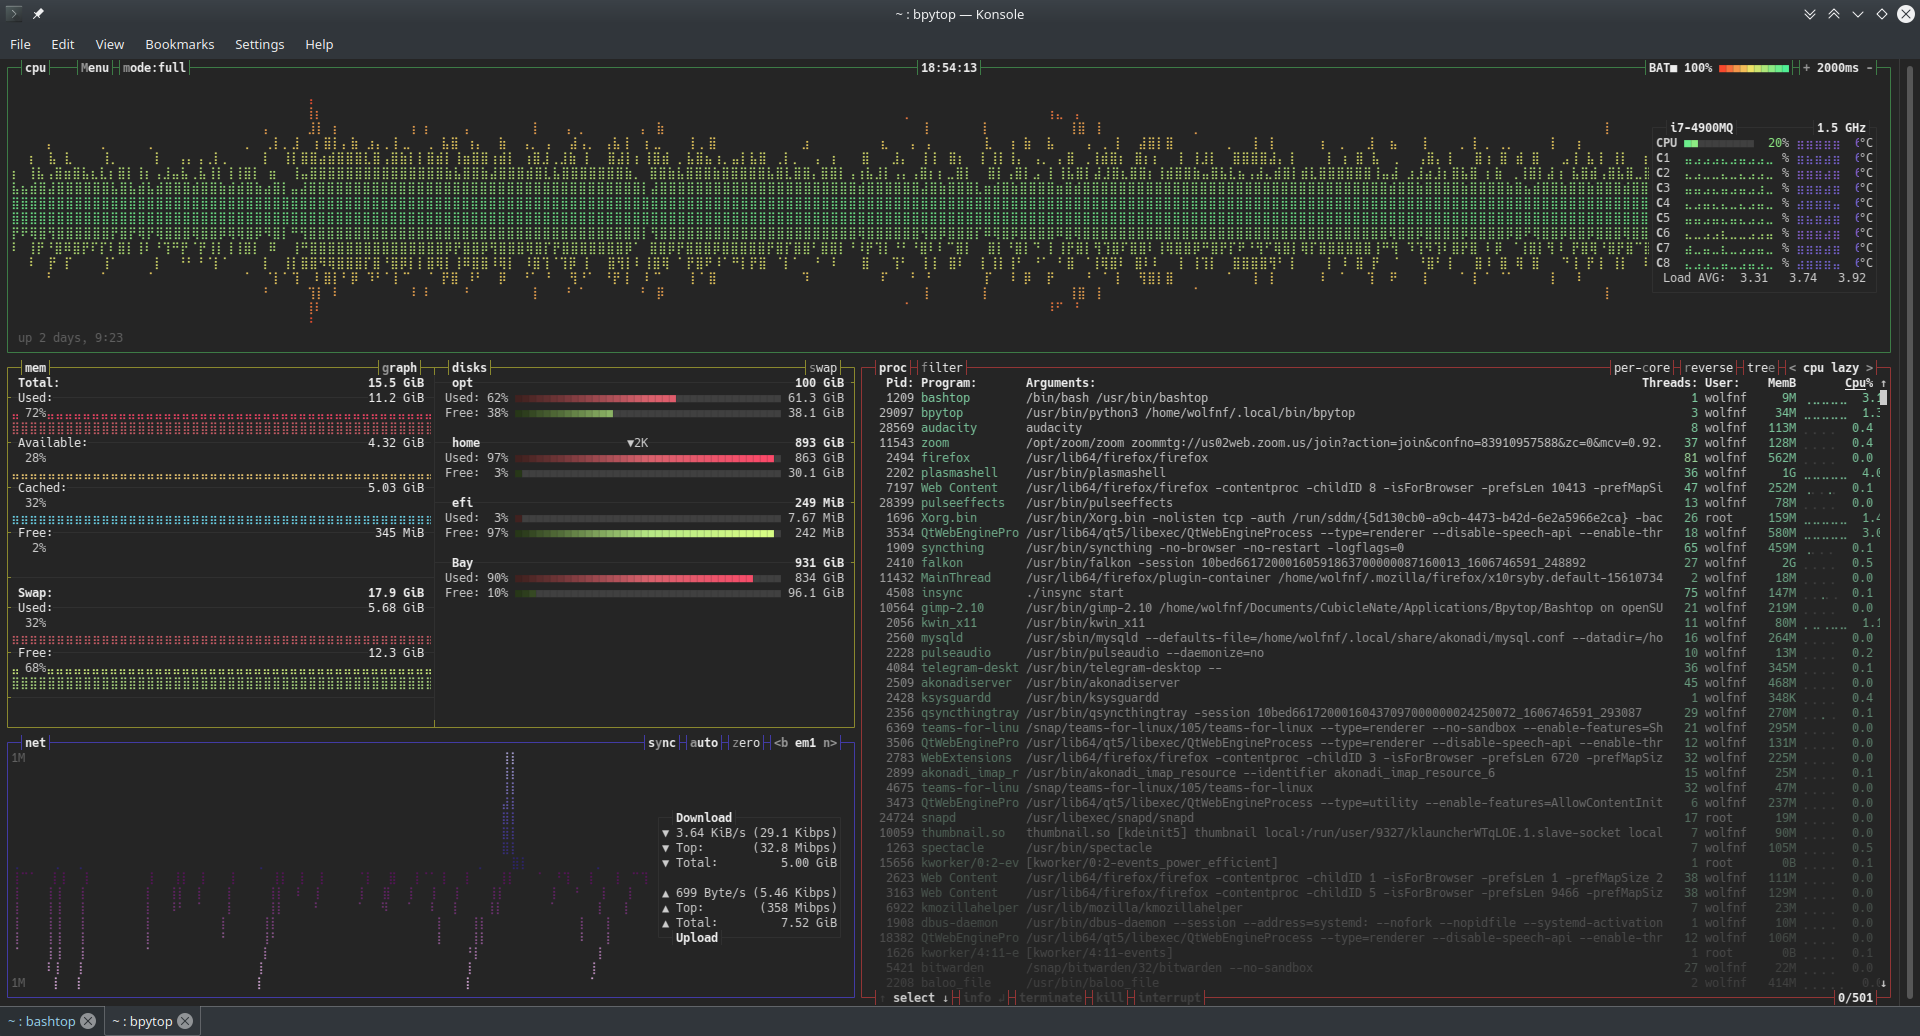Click proc list scroll down arrow
The height and width of the screenshot is (1036, 1920).
[x=1883, y=983]
